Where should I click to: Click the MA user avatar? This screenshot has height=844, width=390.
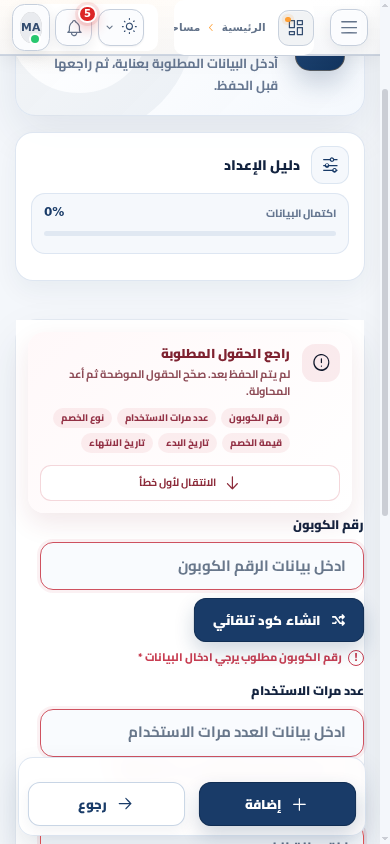[x=31, y=27]
